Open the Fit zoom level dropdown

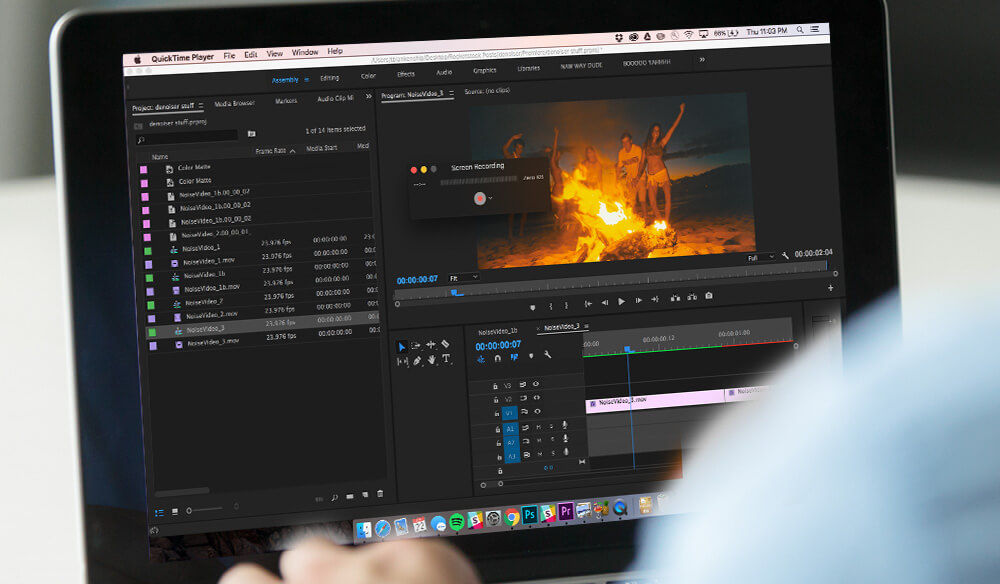[464, 278]
